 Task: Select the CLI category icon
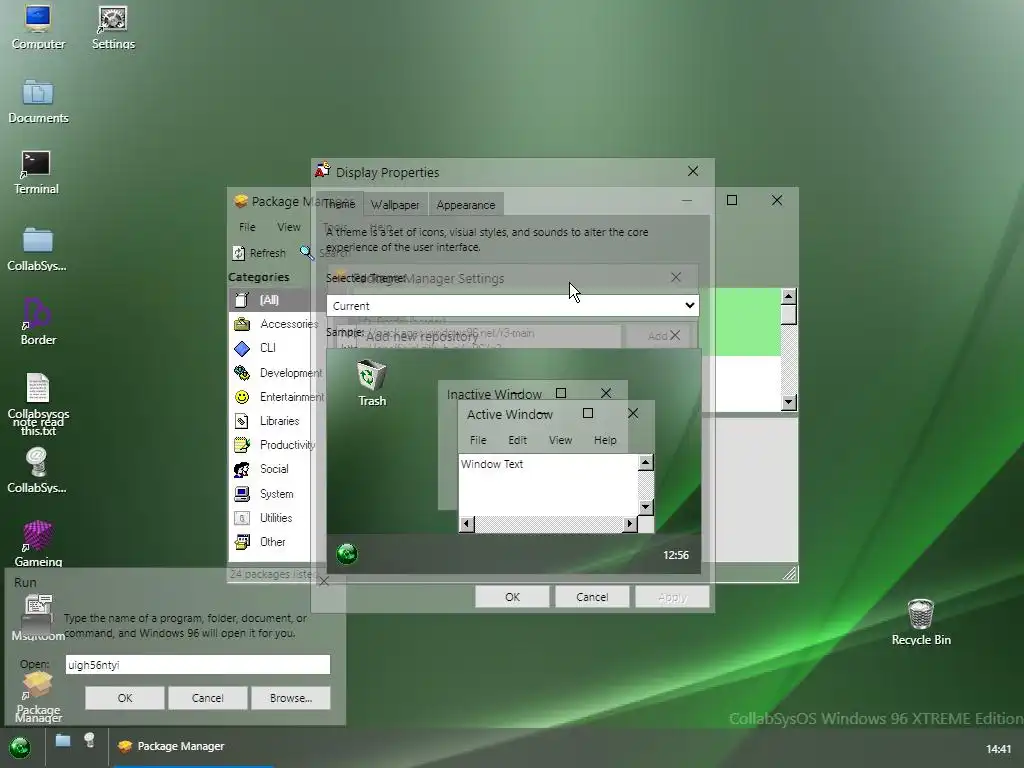click(x=242, y=348)
